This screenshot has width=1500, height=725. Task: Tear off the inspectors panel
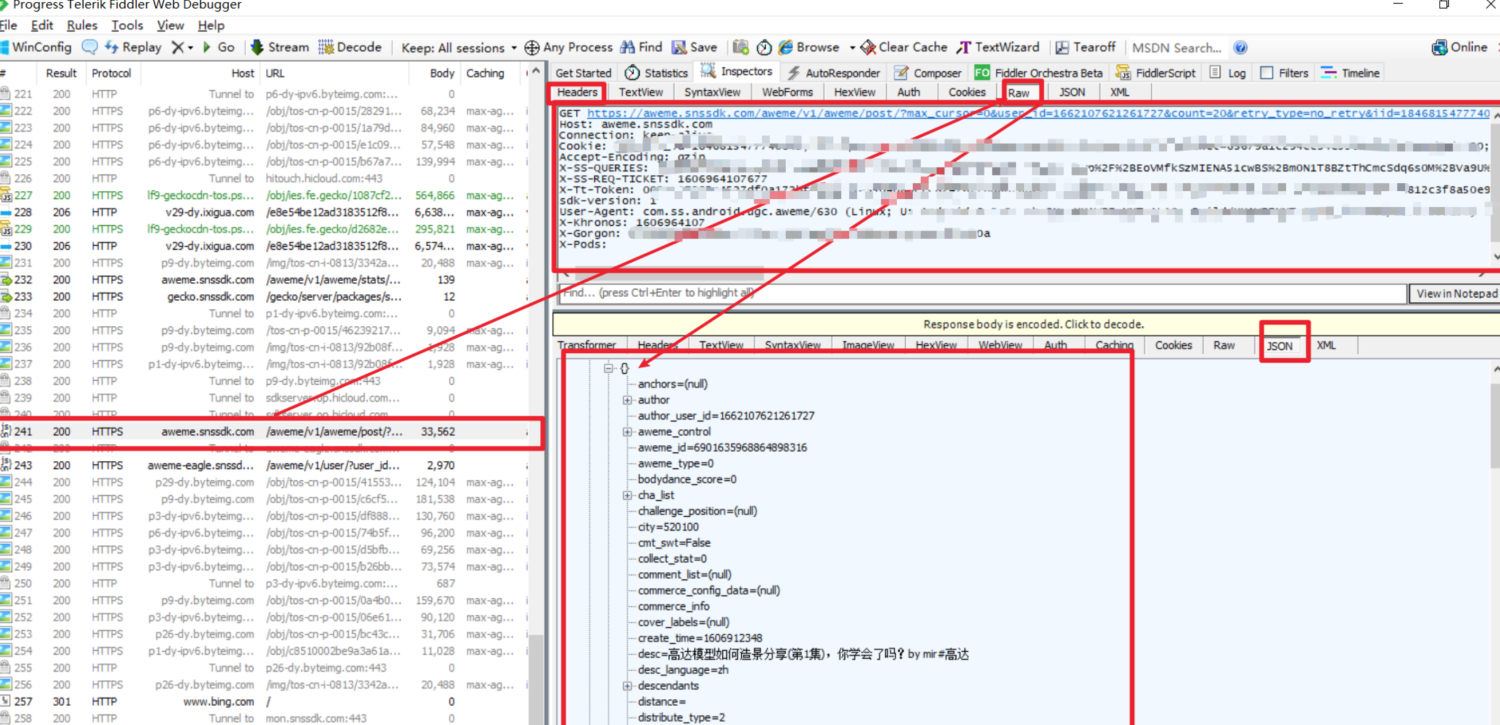1084,47
